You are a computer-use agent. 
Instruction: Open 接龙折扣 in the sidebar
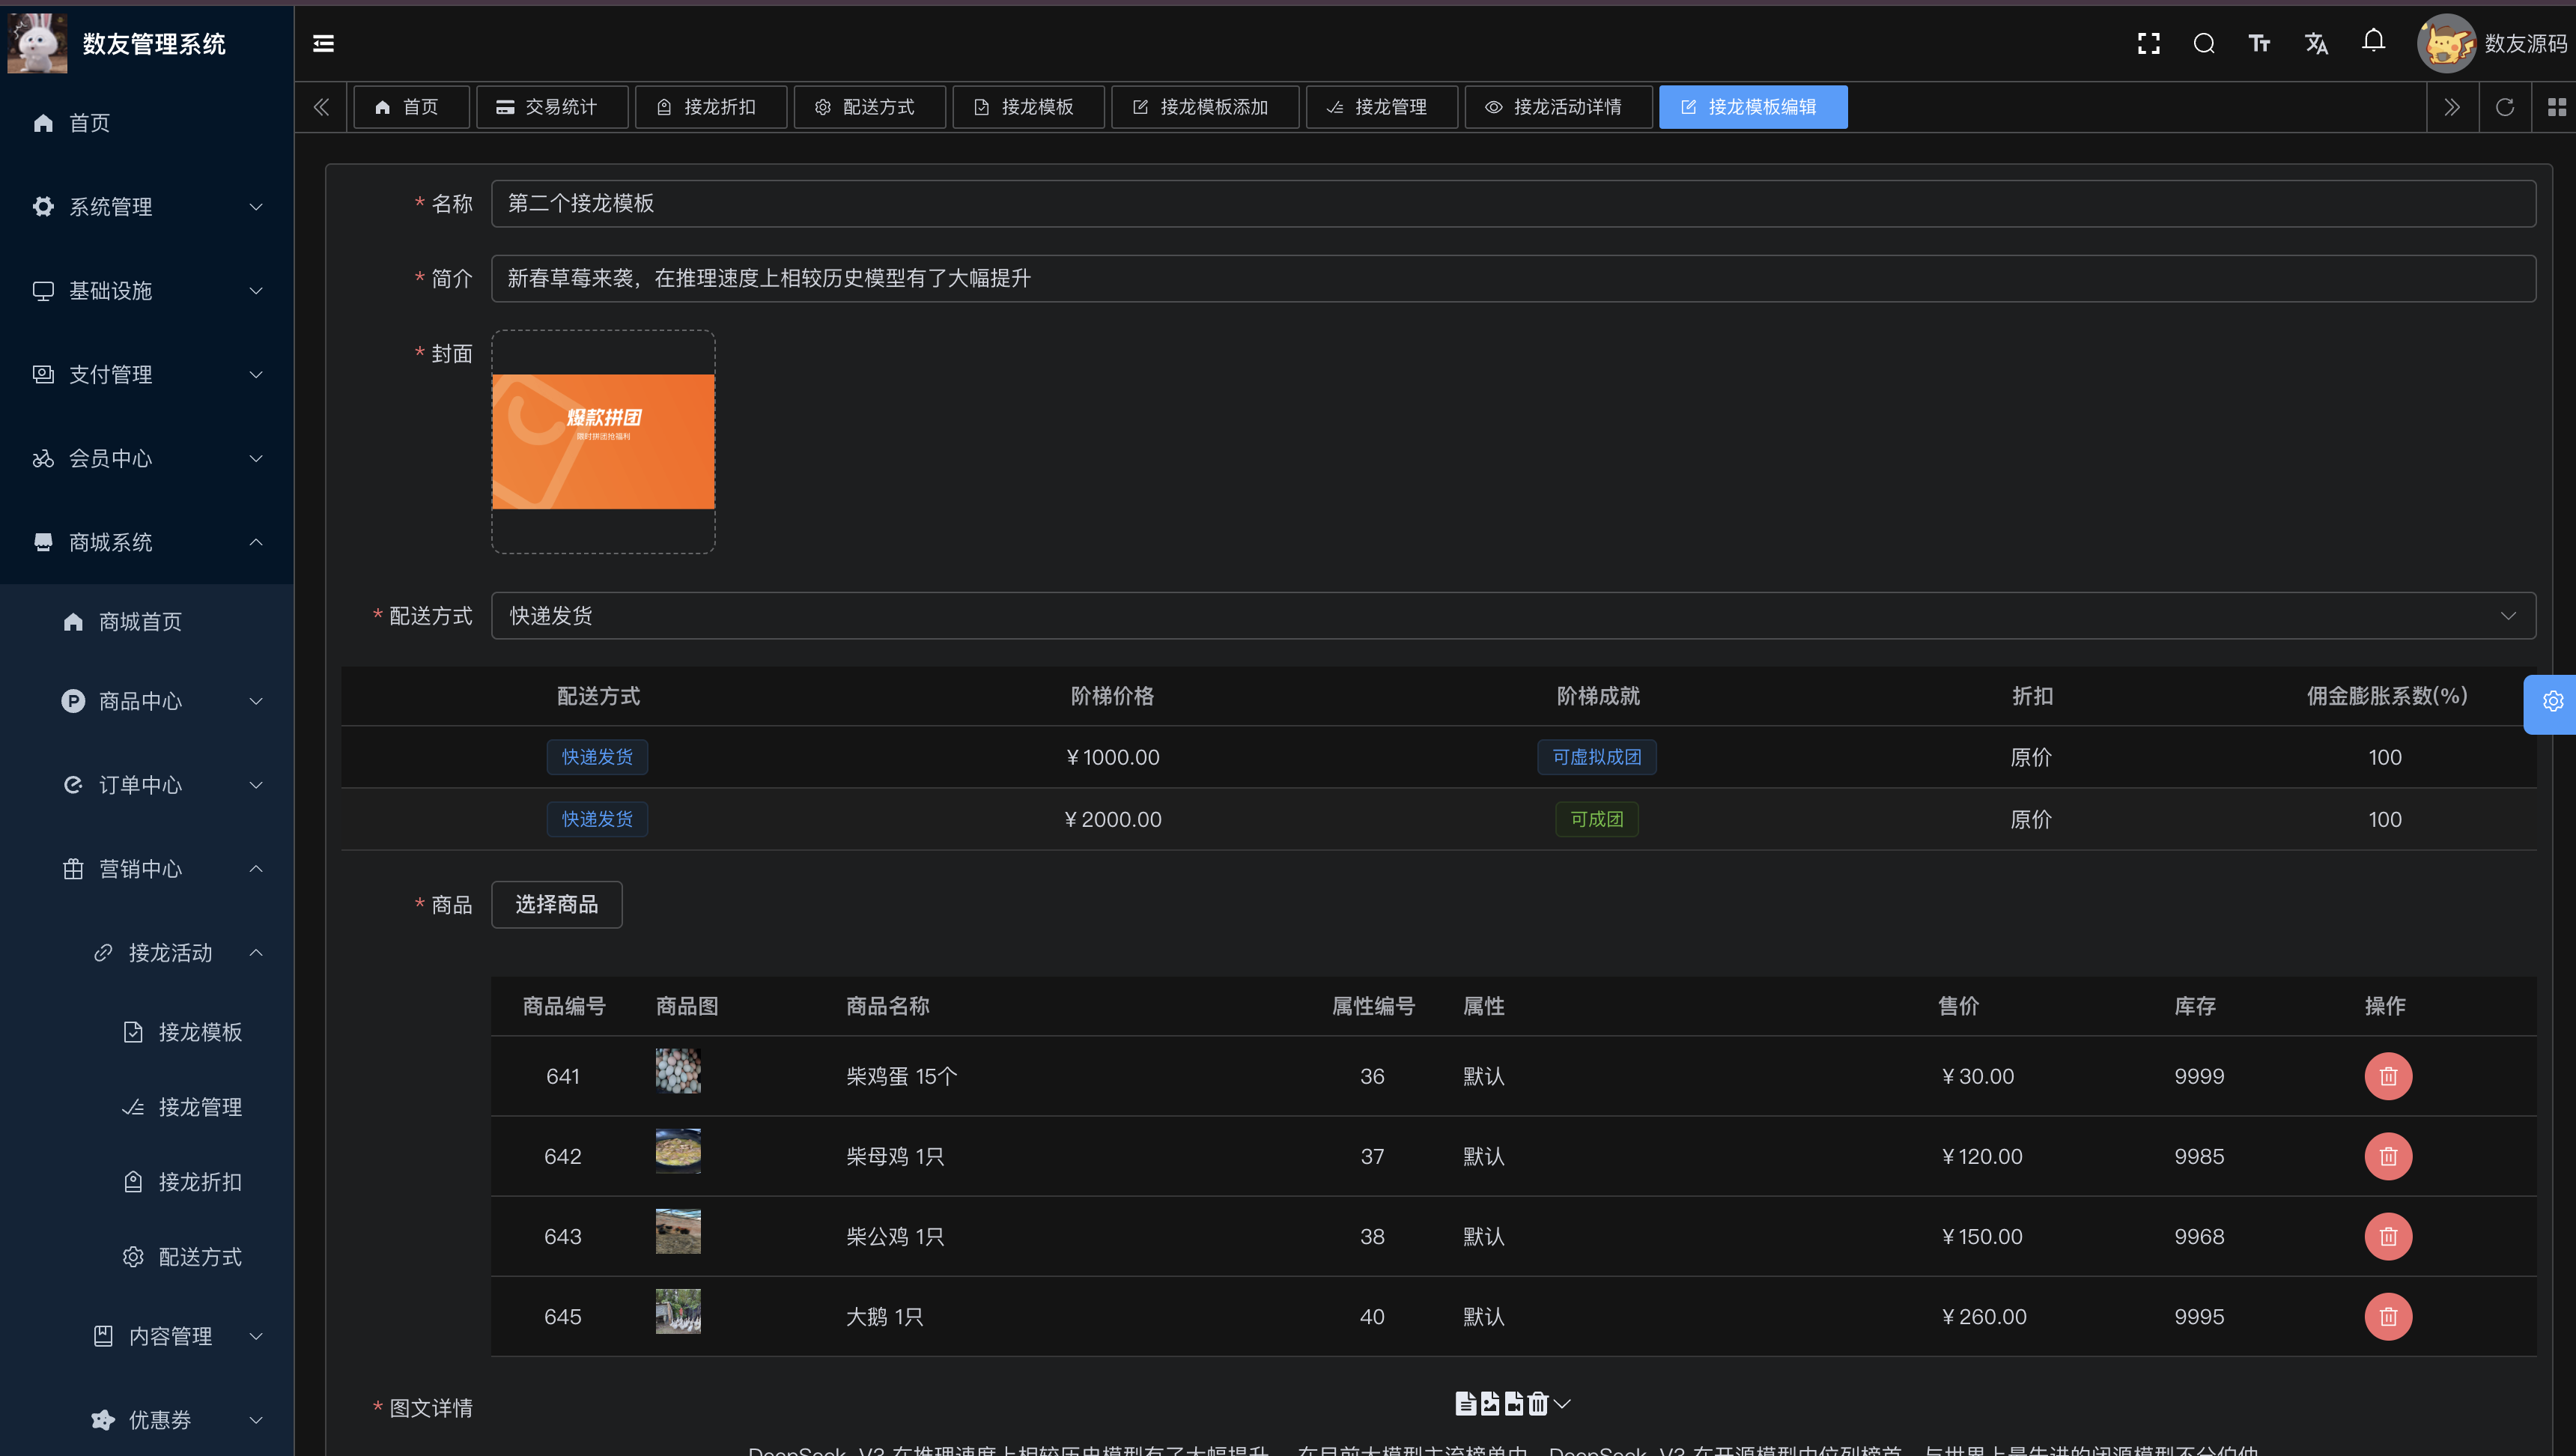click(147, 1183)
